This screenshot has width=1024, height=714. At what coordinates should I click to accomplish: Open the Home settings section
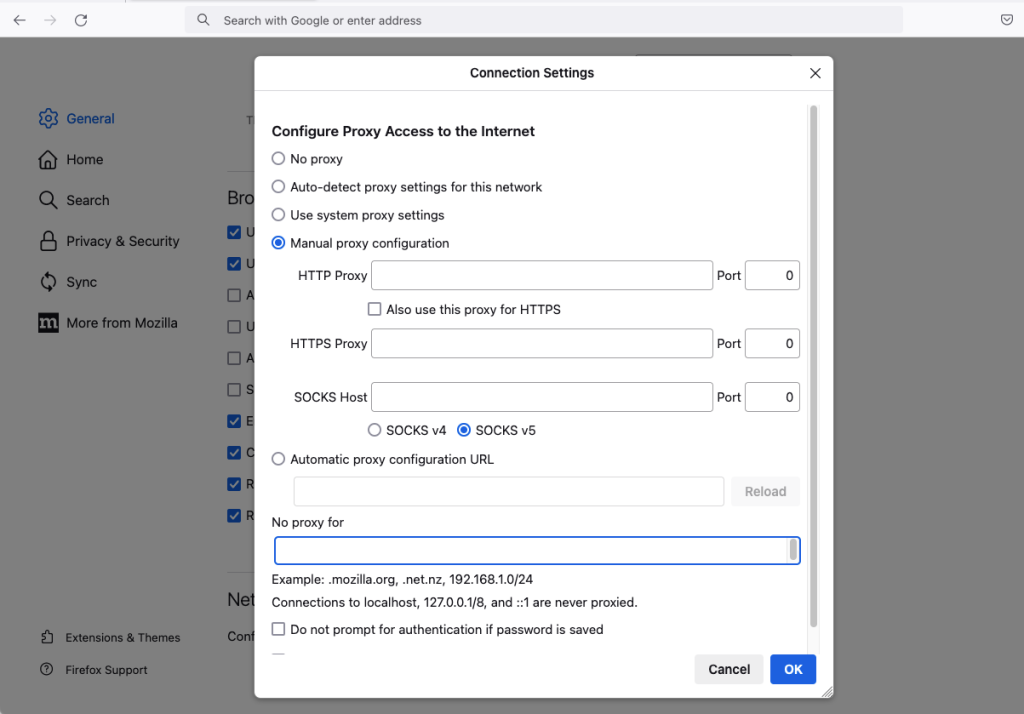[x=84, y=160]
